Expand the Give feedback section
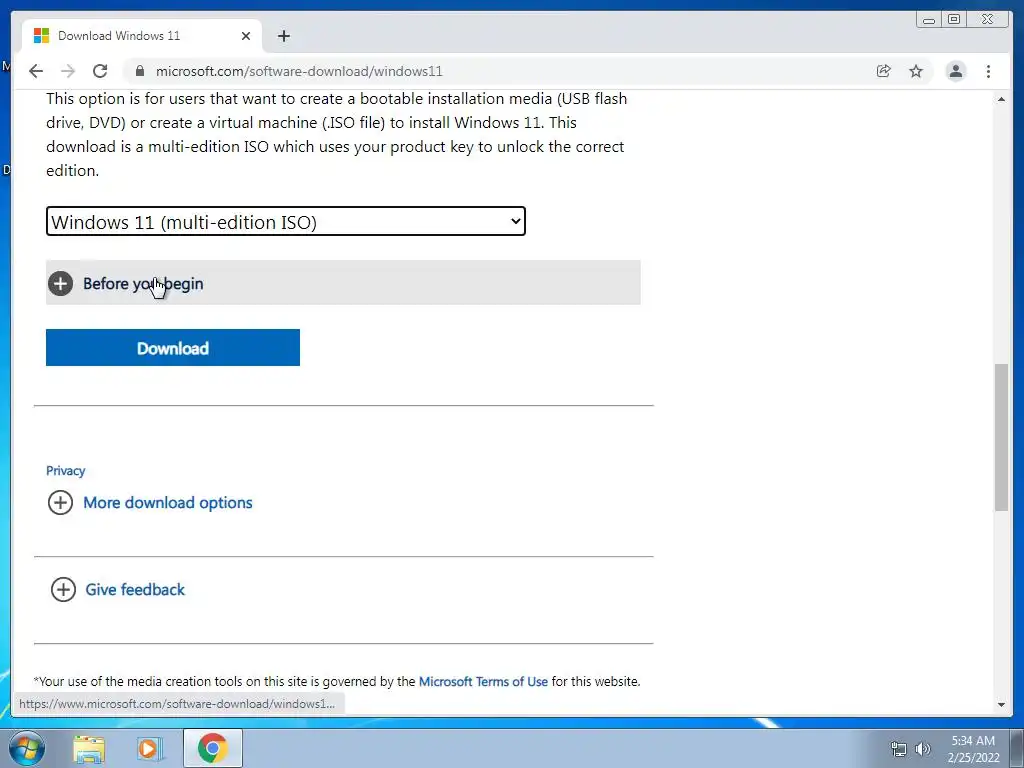 pos(118,589)
